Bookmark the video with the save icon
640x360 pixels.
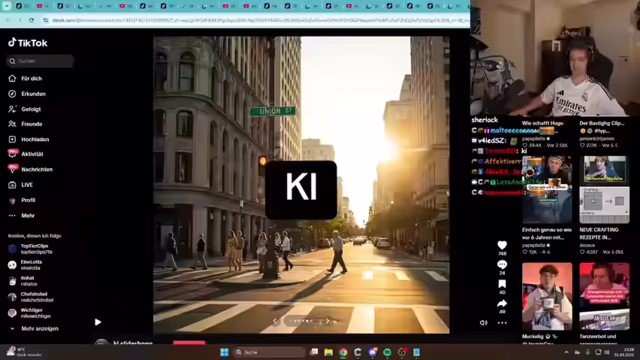coord(502,284)
